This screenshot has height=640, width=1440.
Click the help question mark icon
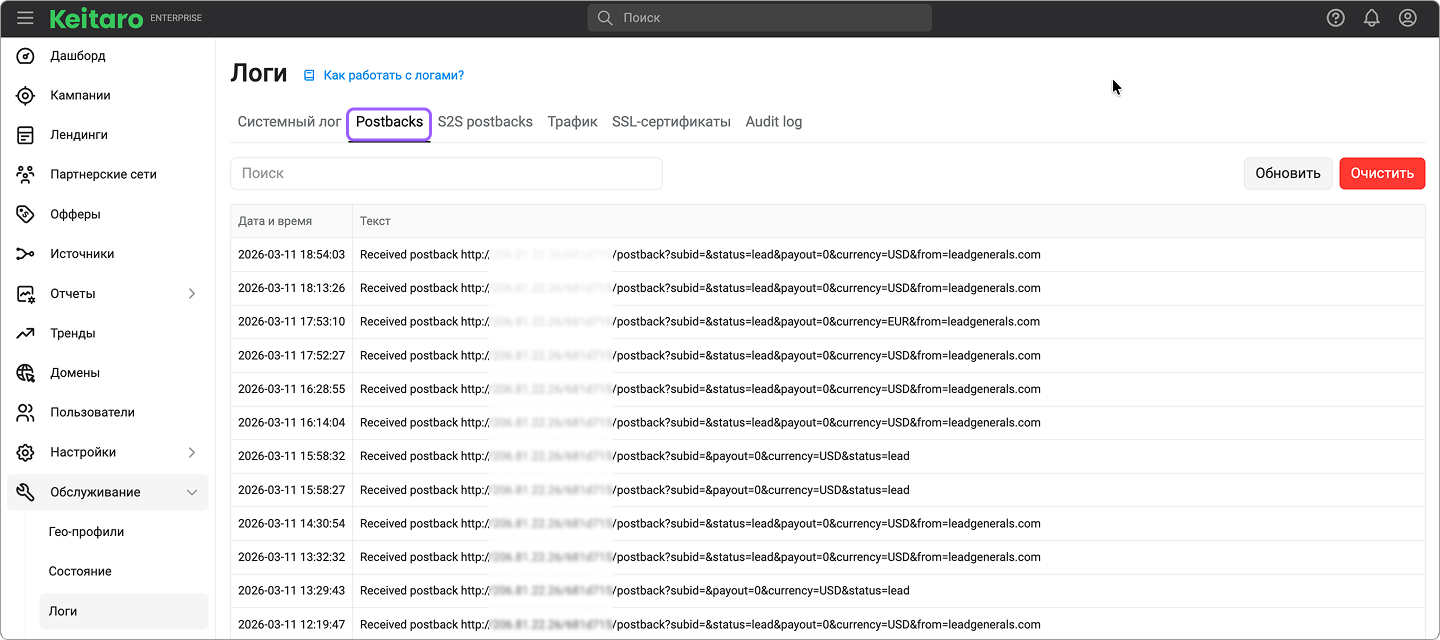1335,18
